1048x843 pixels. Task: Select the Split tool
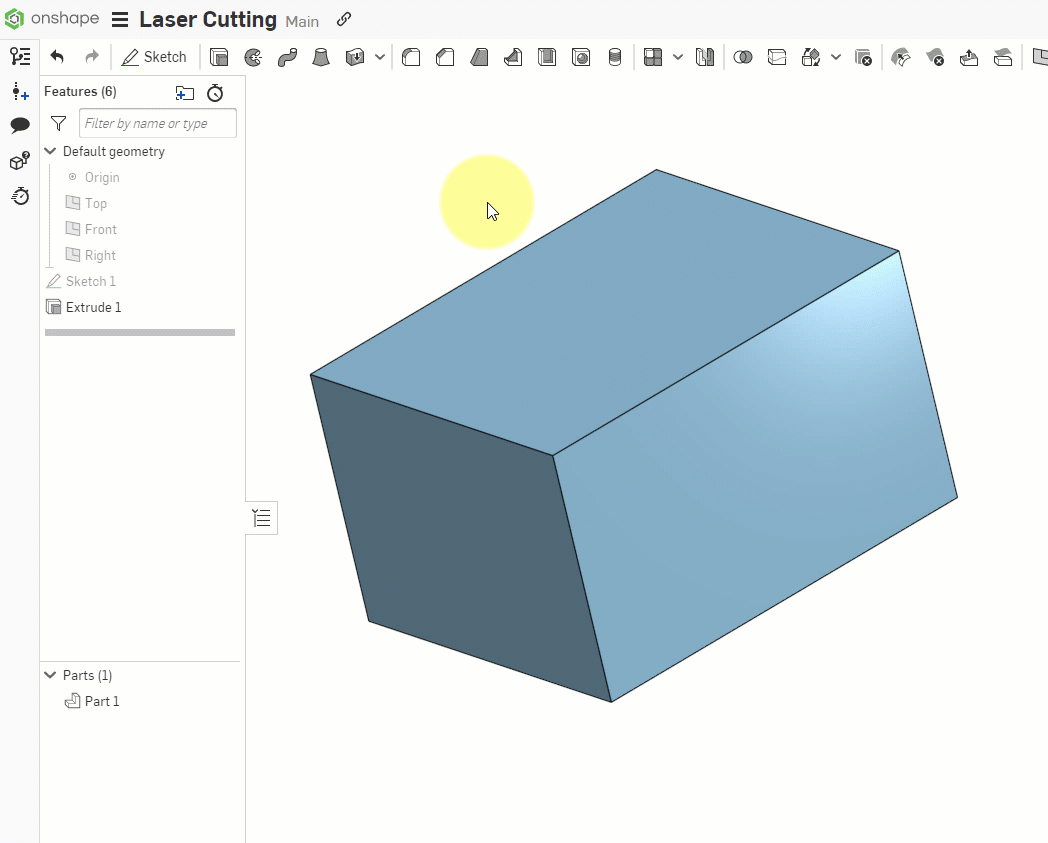pos(777,57)
